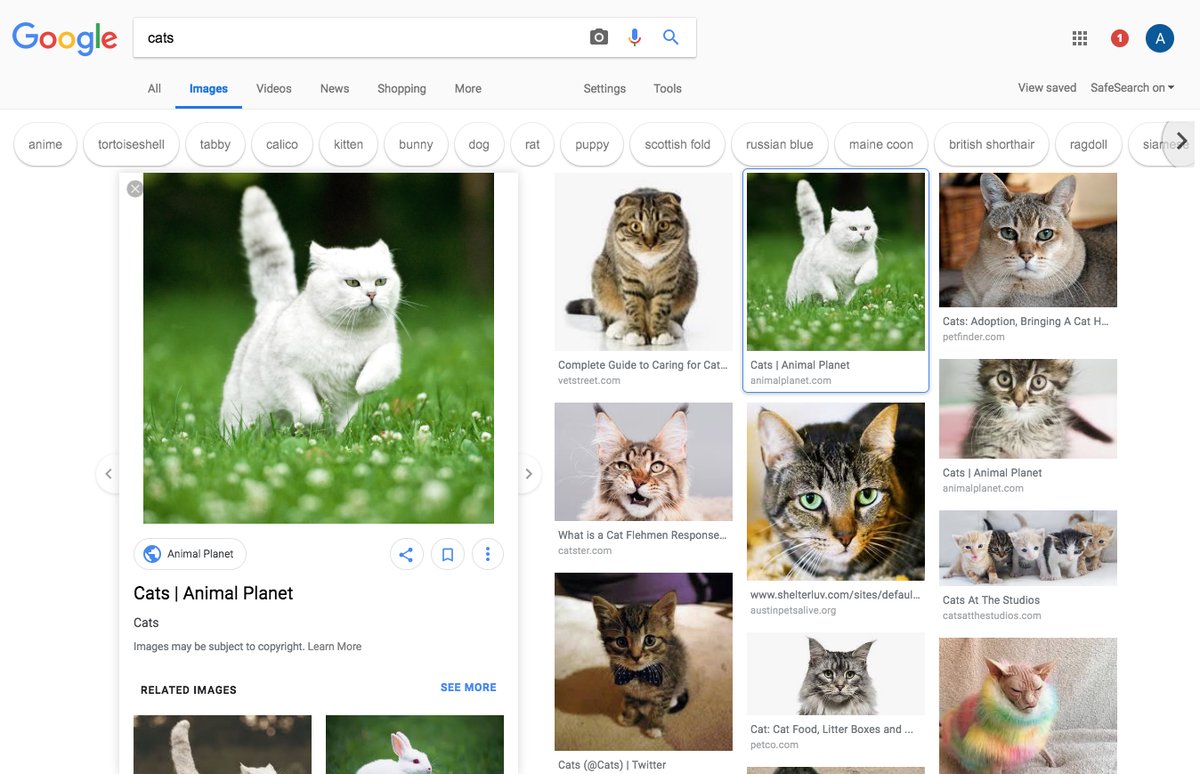The width and height of the screenshot is (1200, 774).
Task: Open the SafeSearch on dropdown
Action: pos(1131,88)
